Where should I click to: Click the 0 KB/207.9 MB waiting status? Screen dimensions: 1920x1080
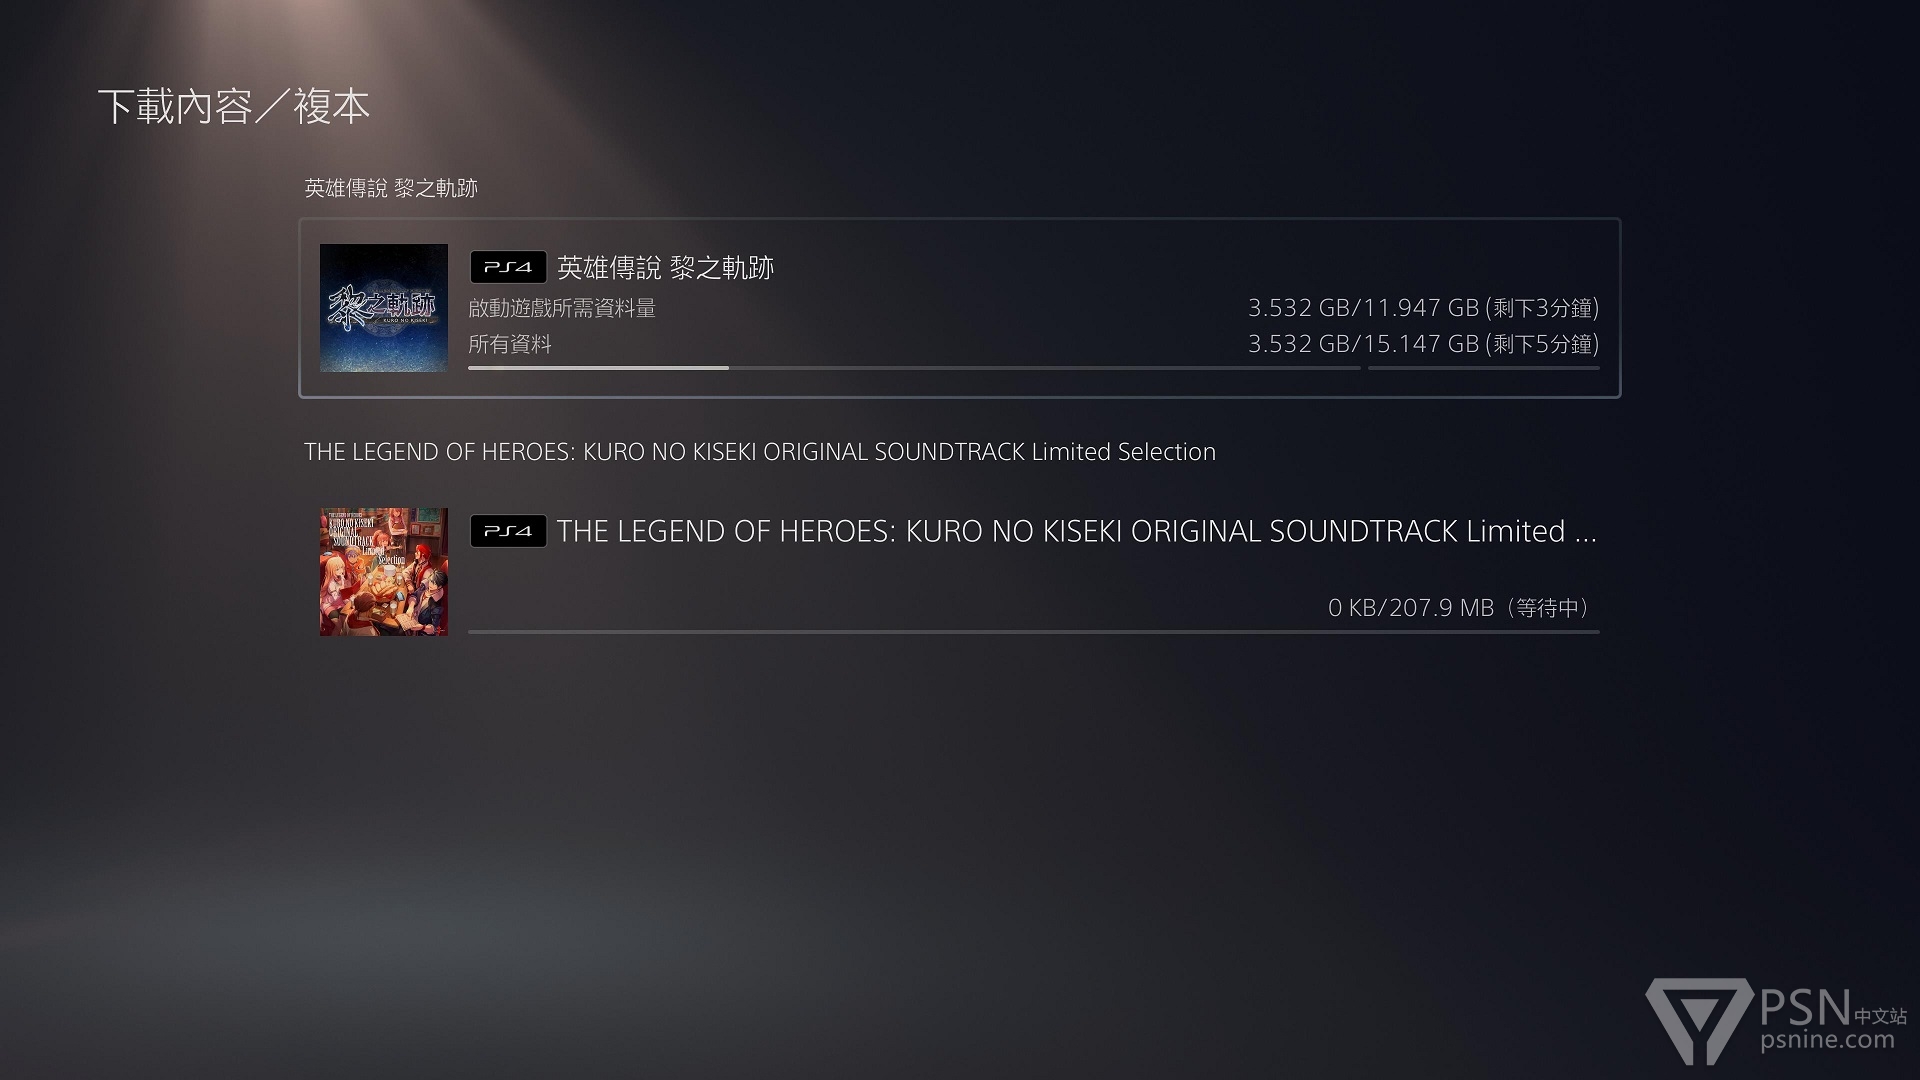[1464, 608]
